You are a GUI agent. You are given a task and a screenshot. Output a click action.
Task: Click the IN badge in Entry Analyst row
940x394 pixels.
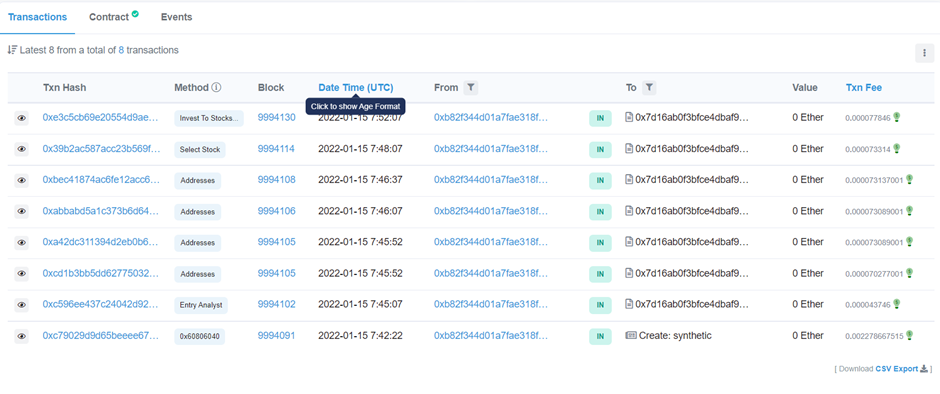600,305
